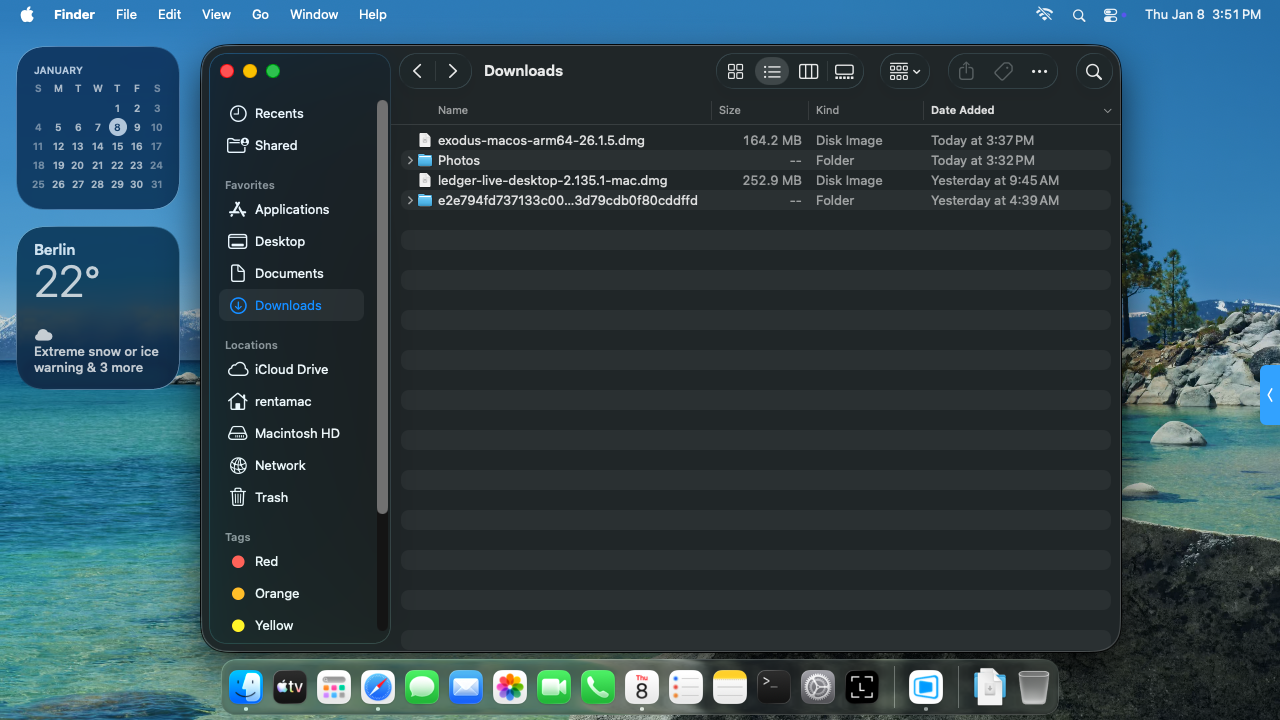
Task: Open the Go menu in menu bar
Action: [x=260, y=15]
